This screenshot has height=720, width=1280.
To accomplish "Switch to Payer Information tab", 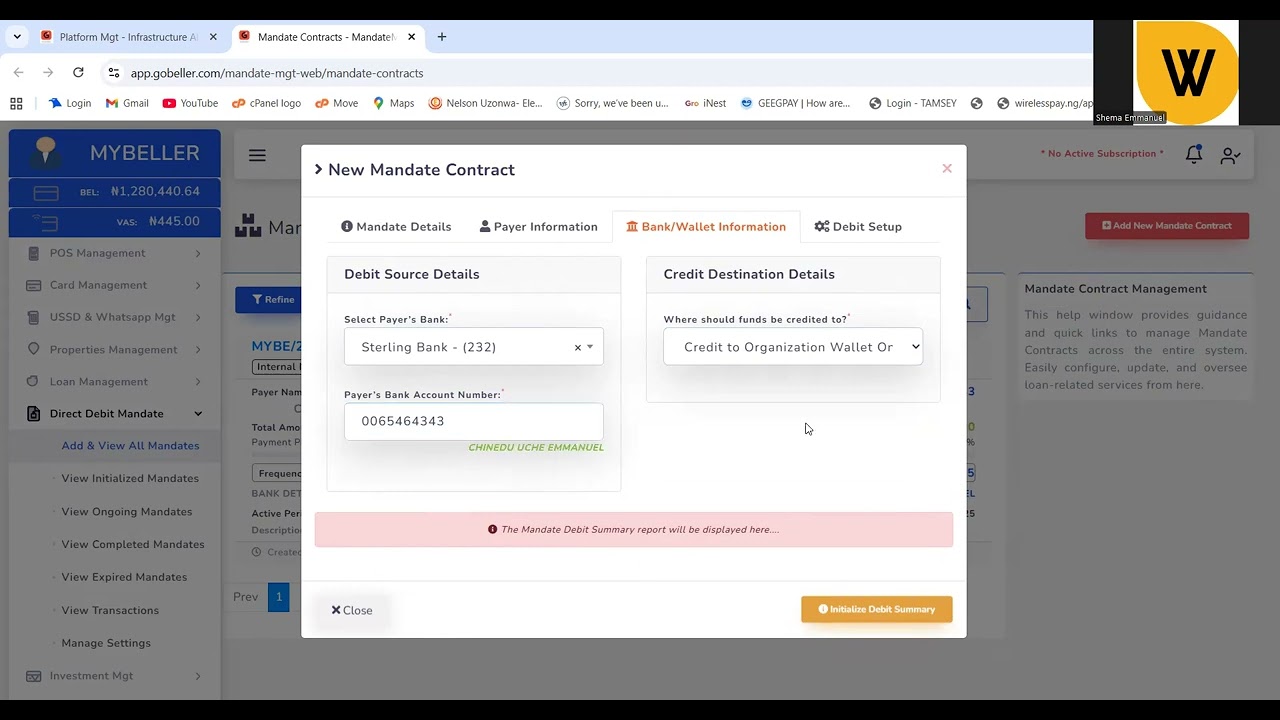I will pos(538,227).
